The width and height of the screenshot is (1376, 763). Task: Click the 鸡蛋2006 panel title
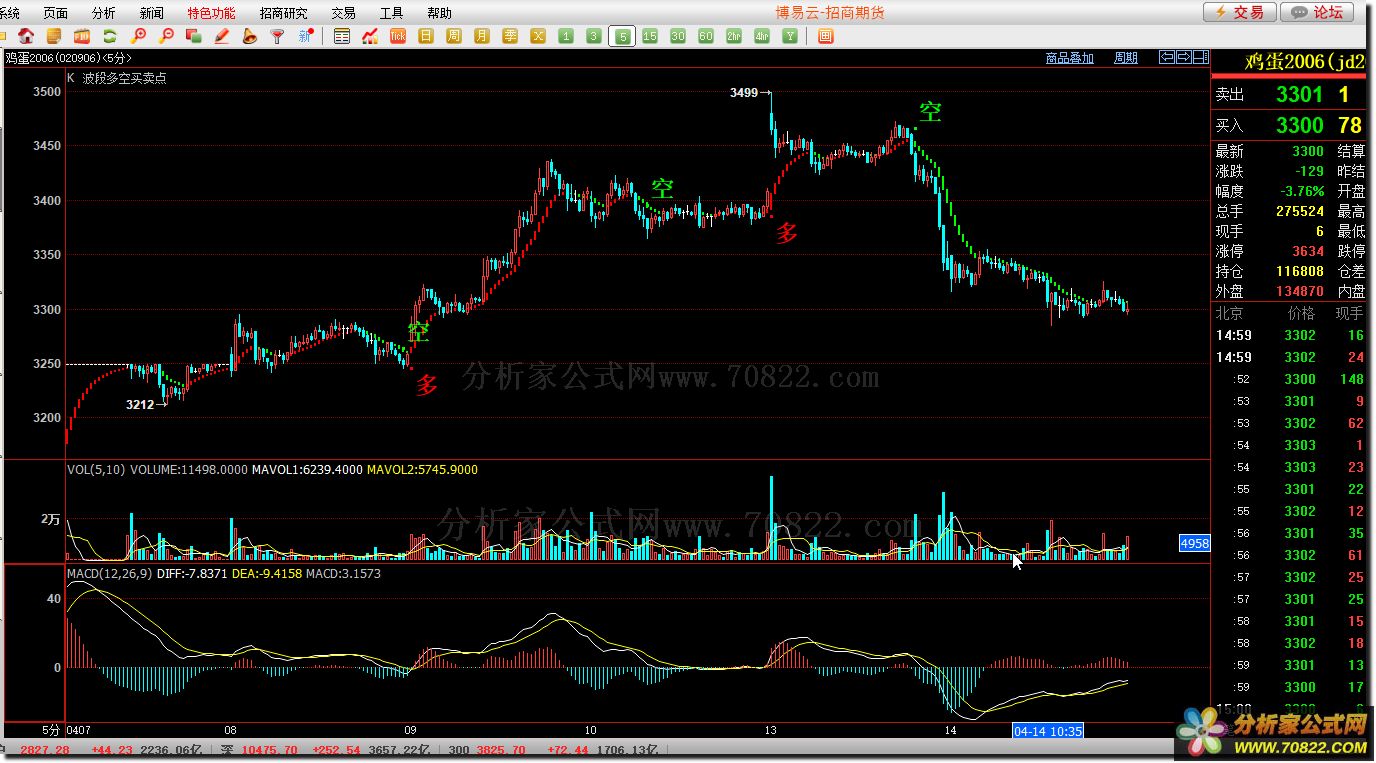[1305, 62]
